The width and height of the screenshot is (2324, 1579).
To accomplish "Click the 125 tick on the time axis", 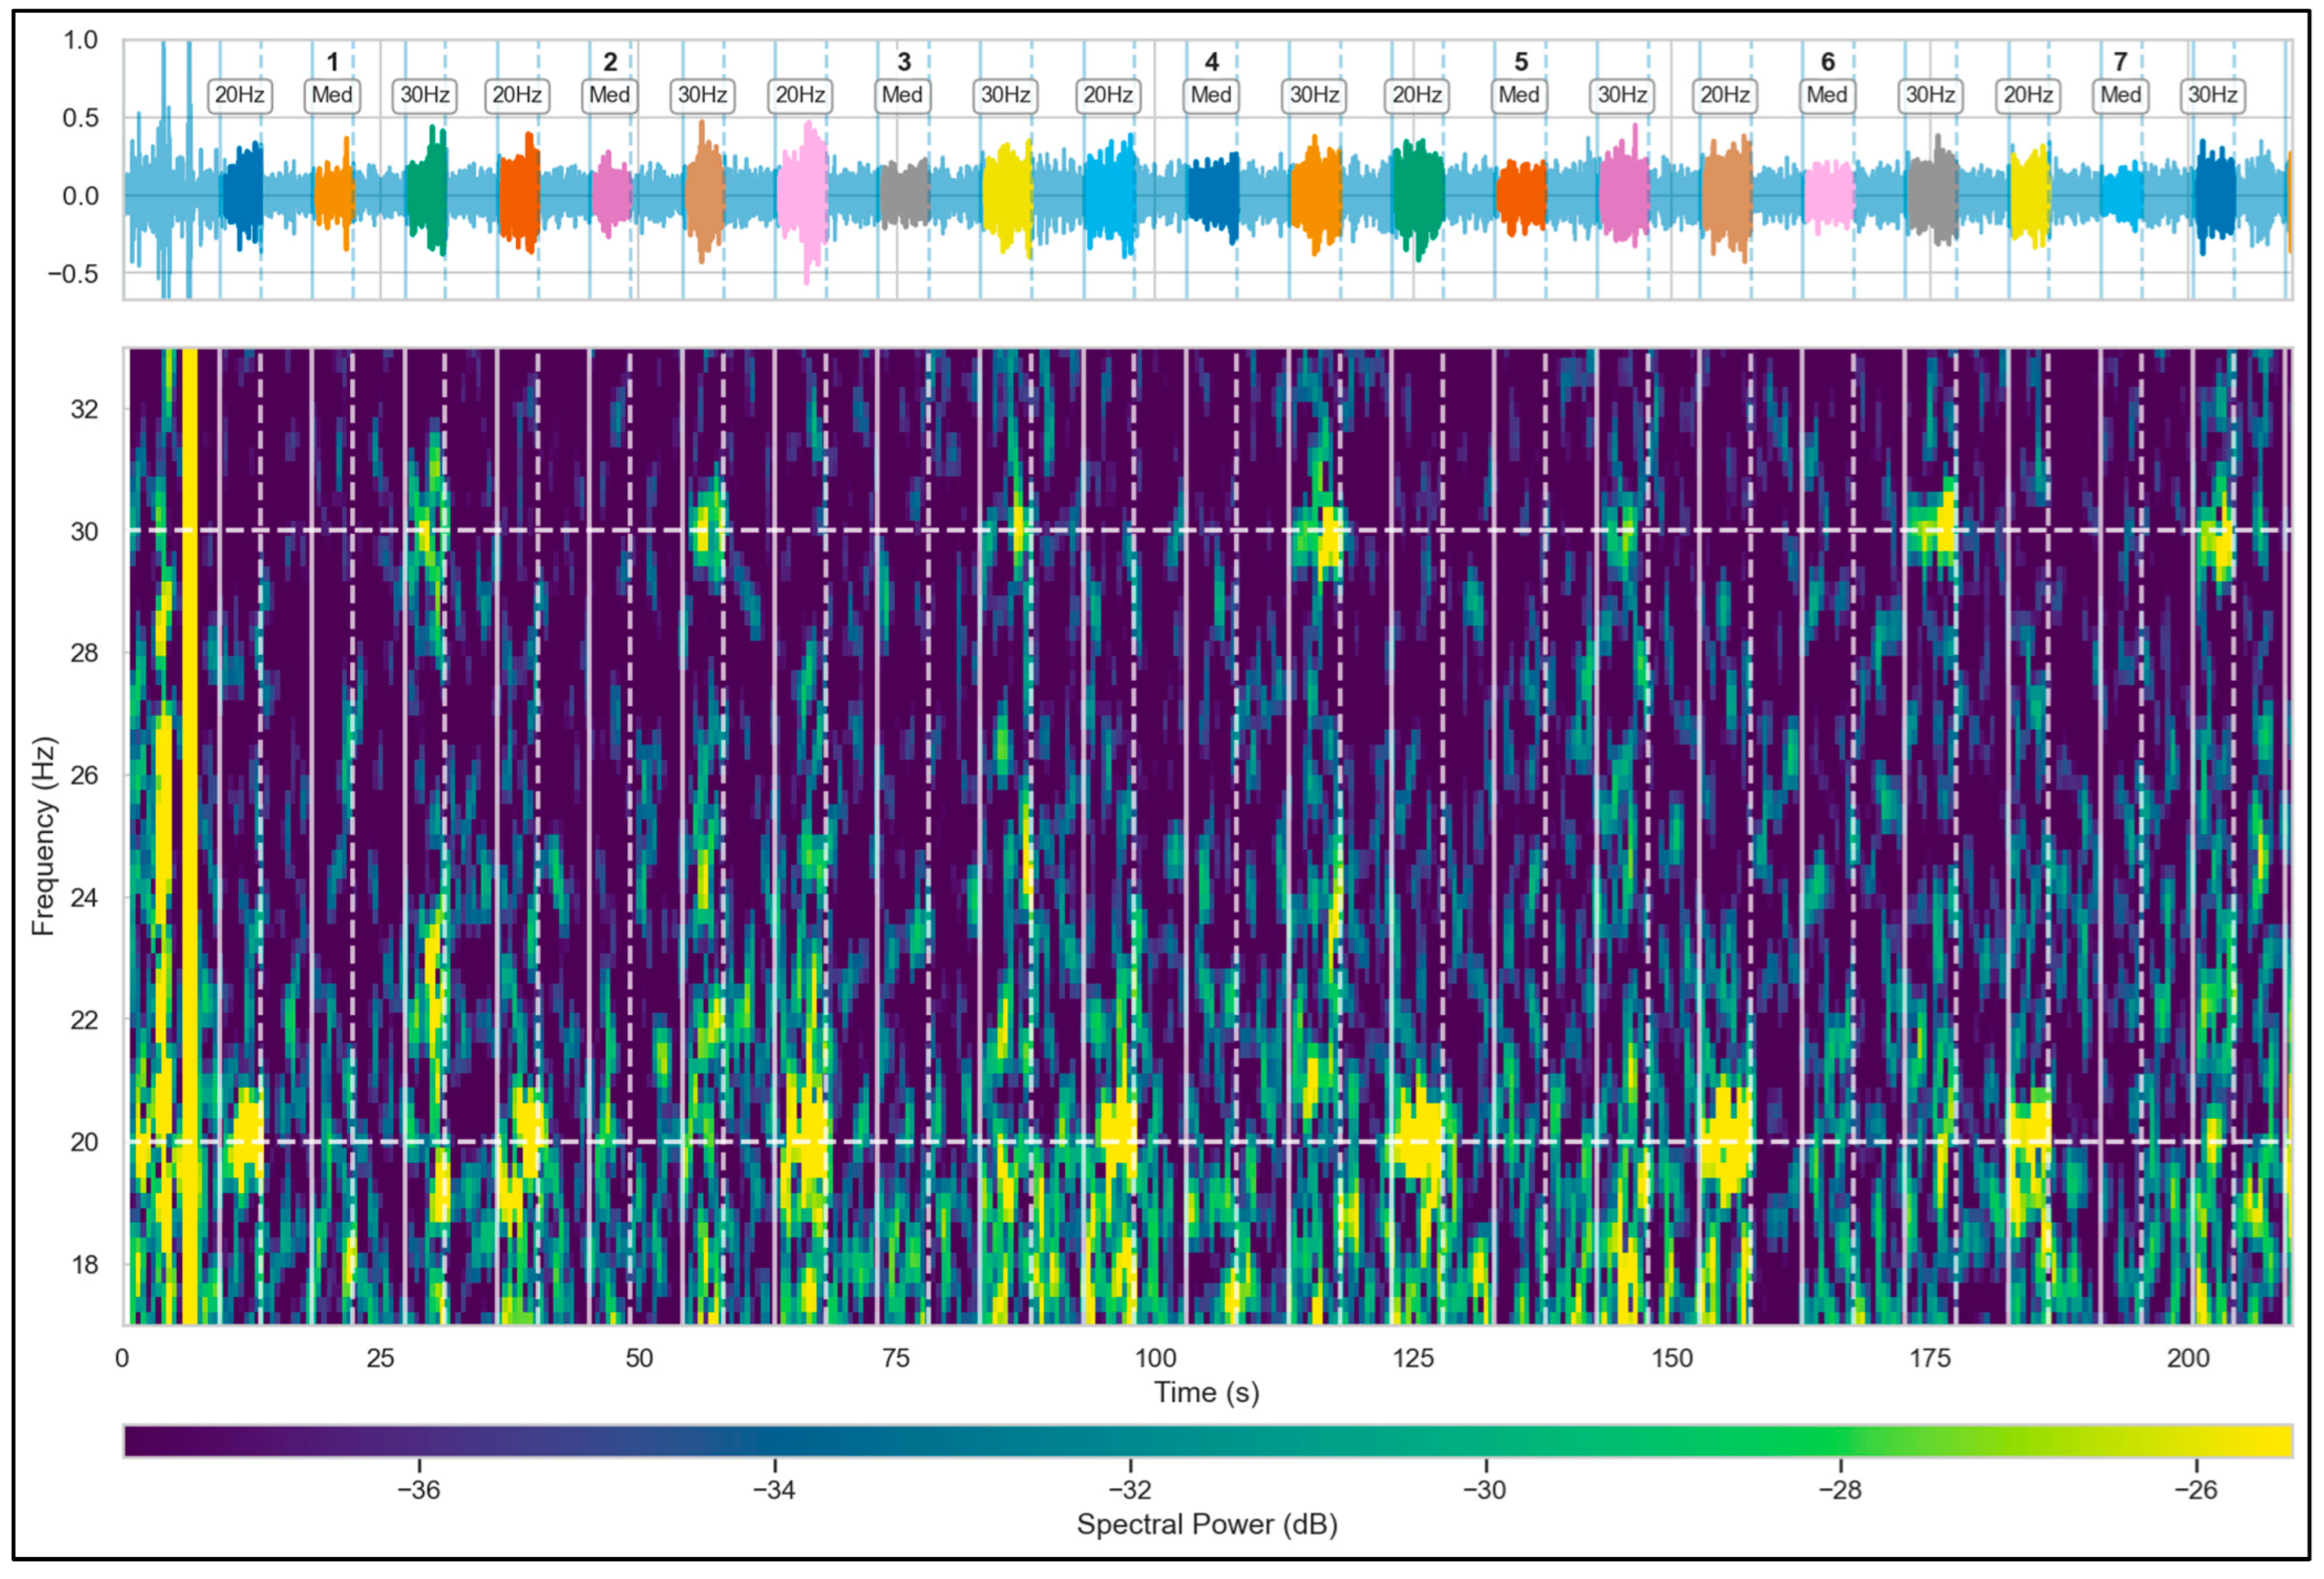I will pos(1413,1358).
